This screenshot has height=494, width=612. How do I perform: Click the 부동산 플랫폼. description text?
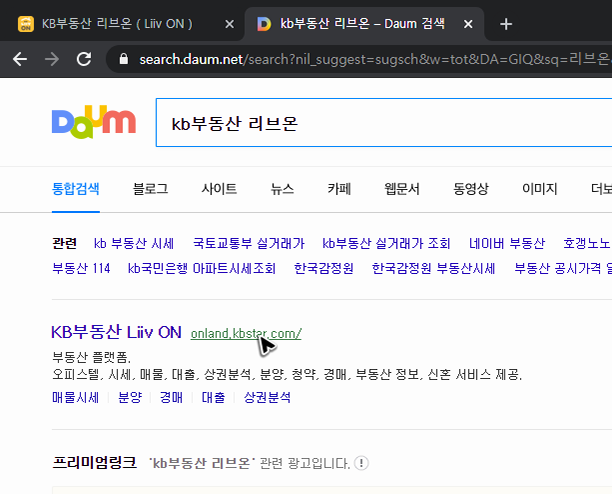(x=91, y=357)
